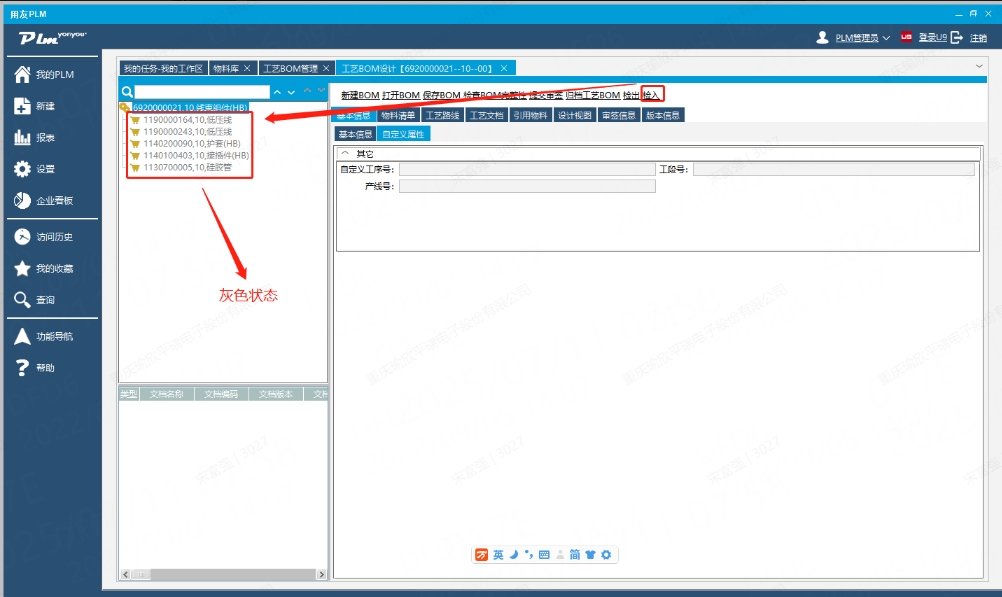Click 归档工艺BOM link
Image resolution: width=1002 pixels, height=597 pixels.
(592, 95)
